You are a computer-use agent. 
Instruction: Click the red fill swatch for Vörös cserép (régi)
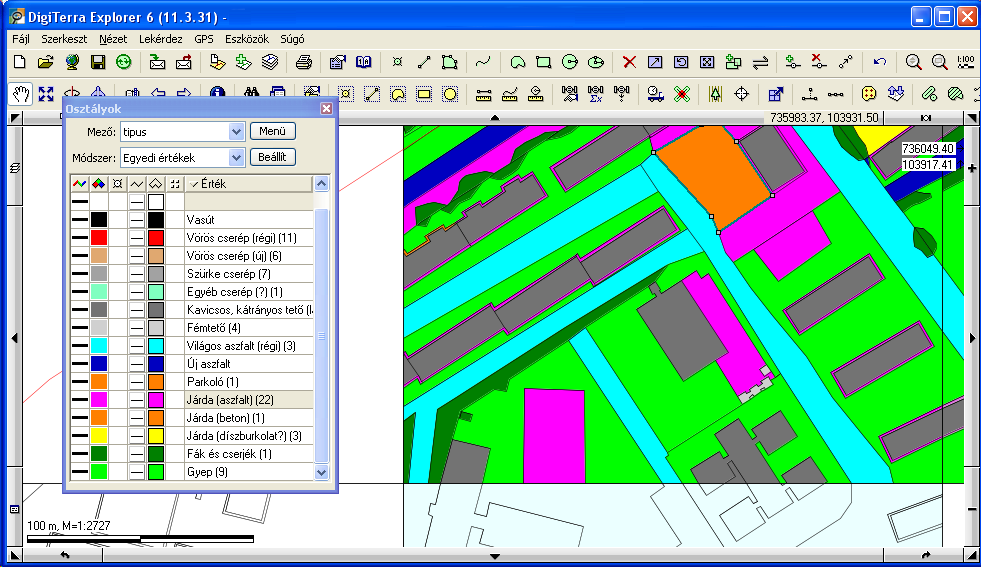click(x=99, y=238)
